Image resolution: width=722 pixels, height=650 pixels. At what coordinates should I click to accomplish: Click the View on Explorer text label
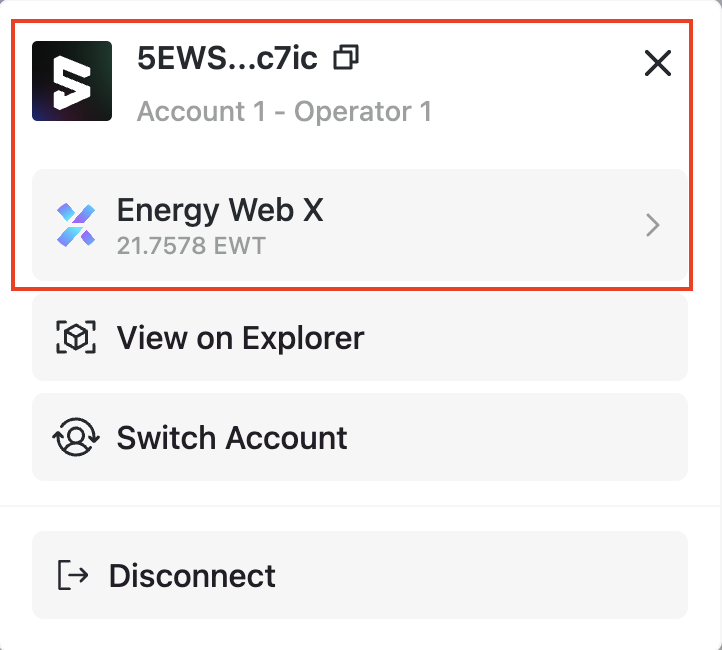[240, 338]
